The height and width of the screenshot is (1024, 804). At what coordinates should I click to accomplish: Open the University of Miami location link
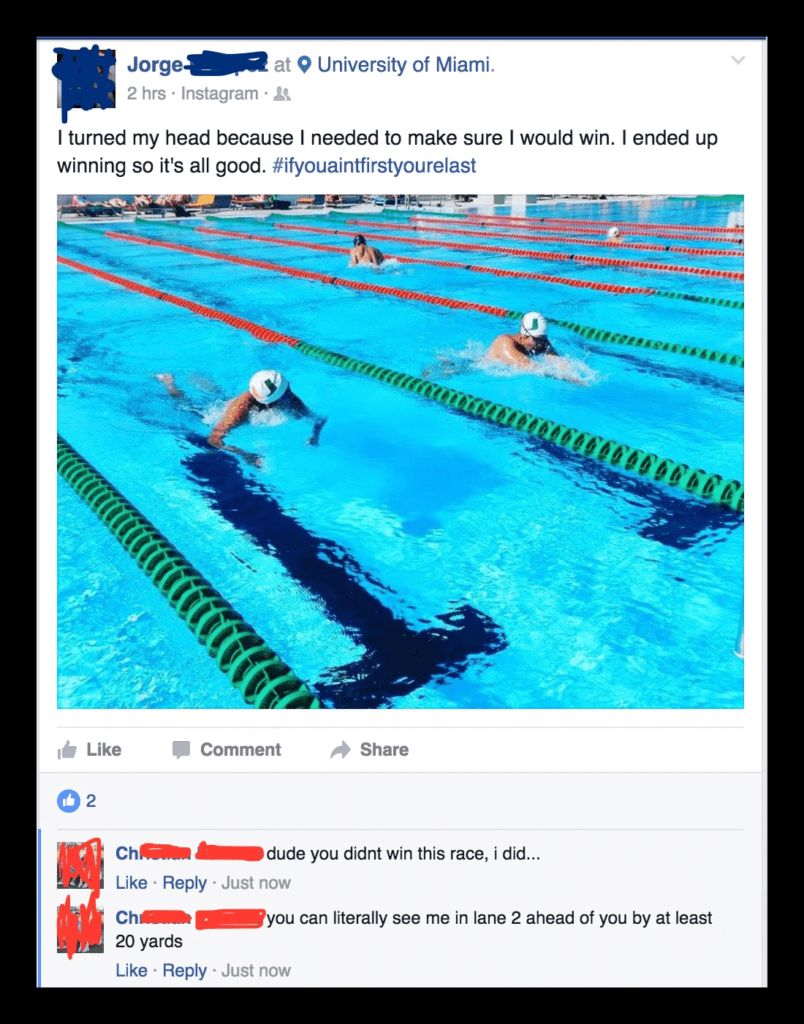[404, 65]
